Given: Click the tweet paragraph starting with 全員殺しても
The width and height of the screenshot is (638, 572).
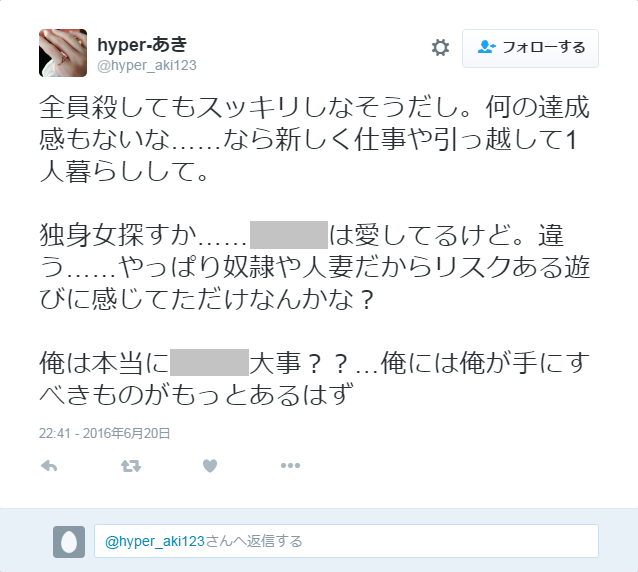Looking at the screenshot, I should click(315, 139).
